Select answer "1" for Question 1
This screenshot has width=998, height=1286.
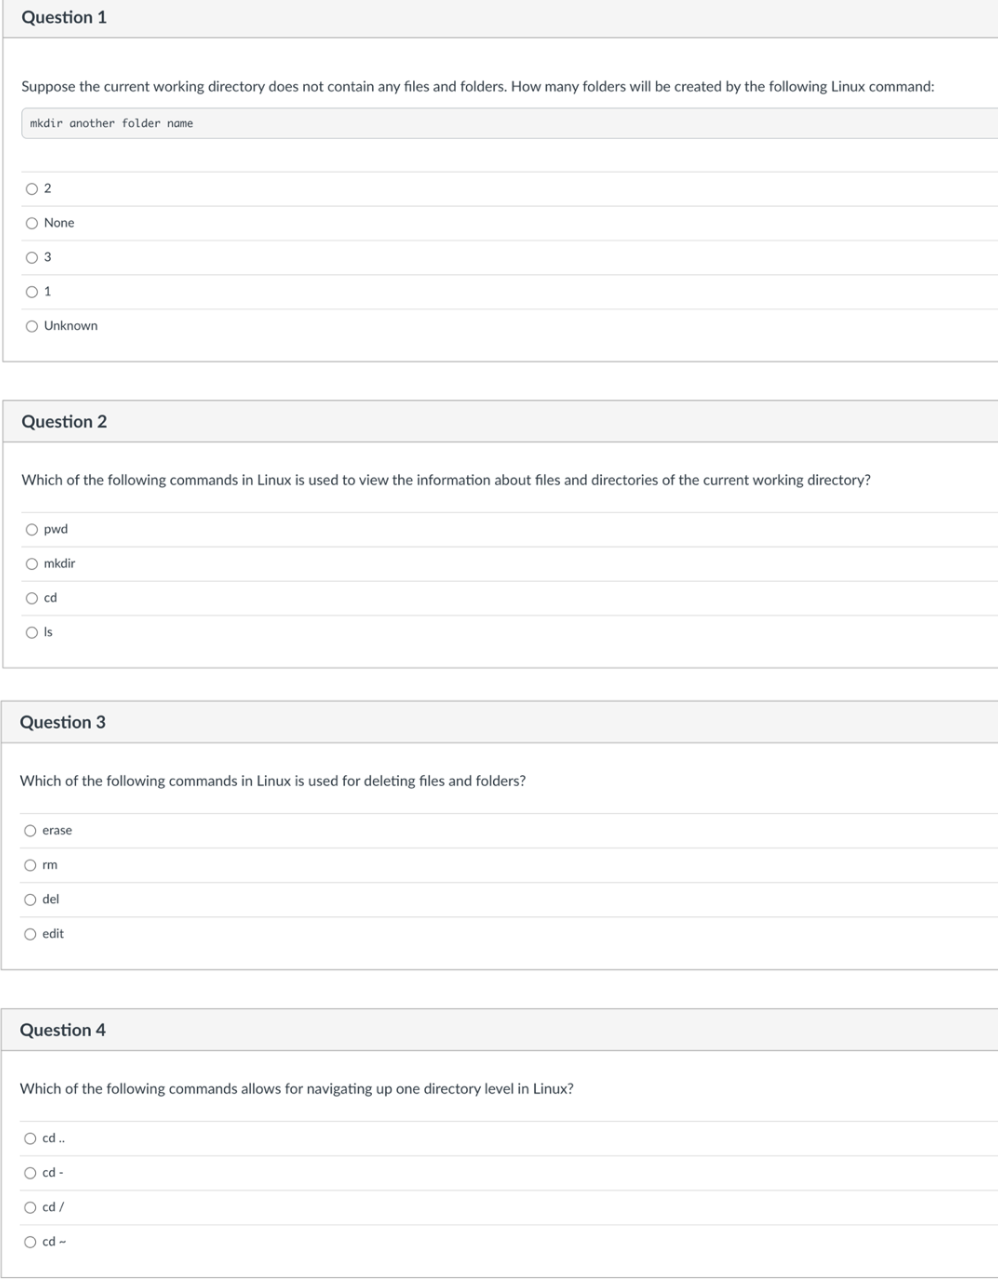(x=31, y=291)
